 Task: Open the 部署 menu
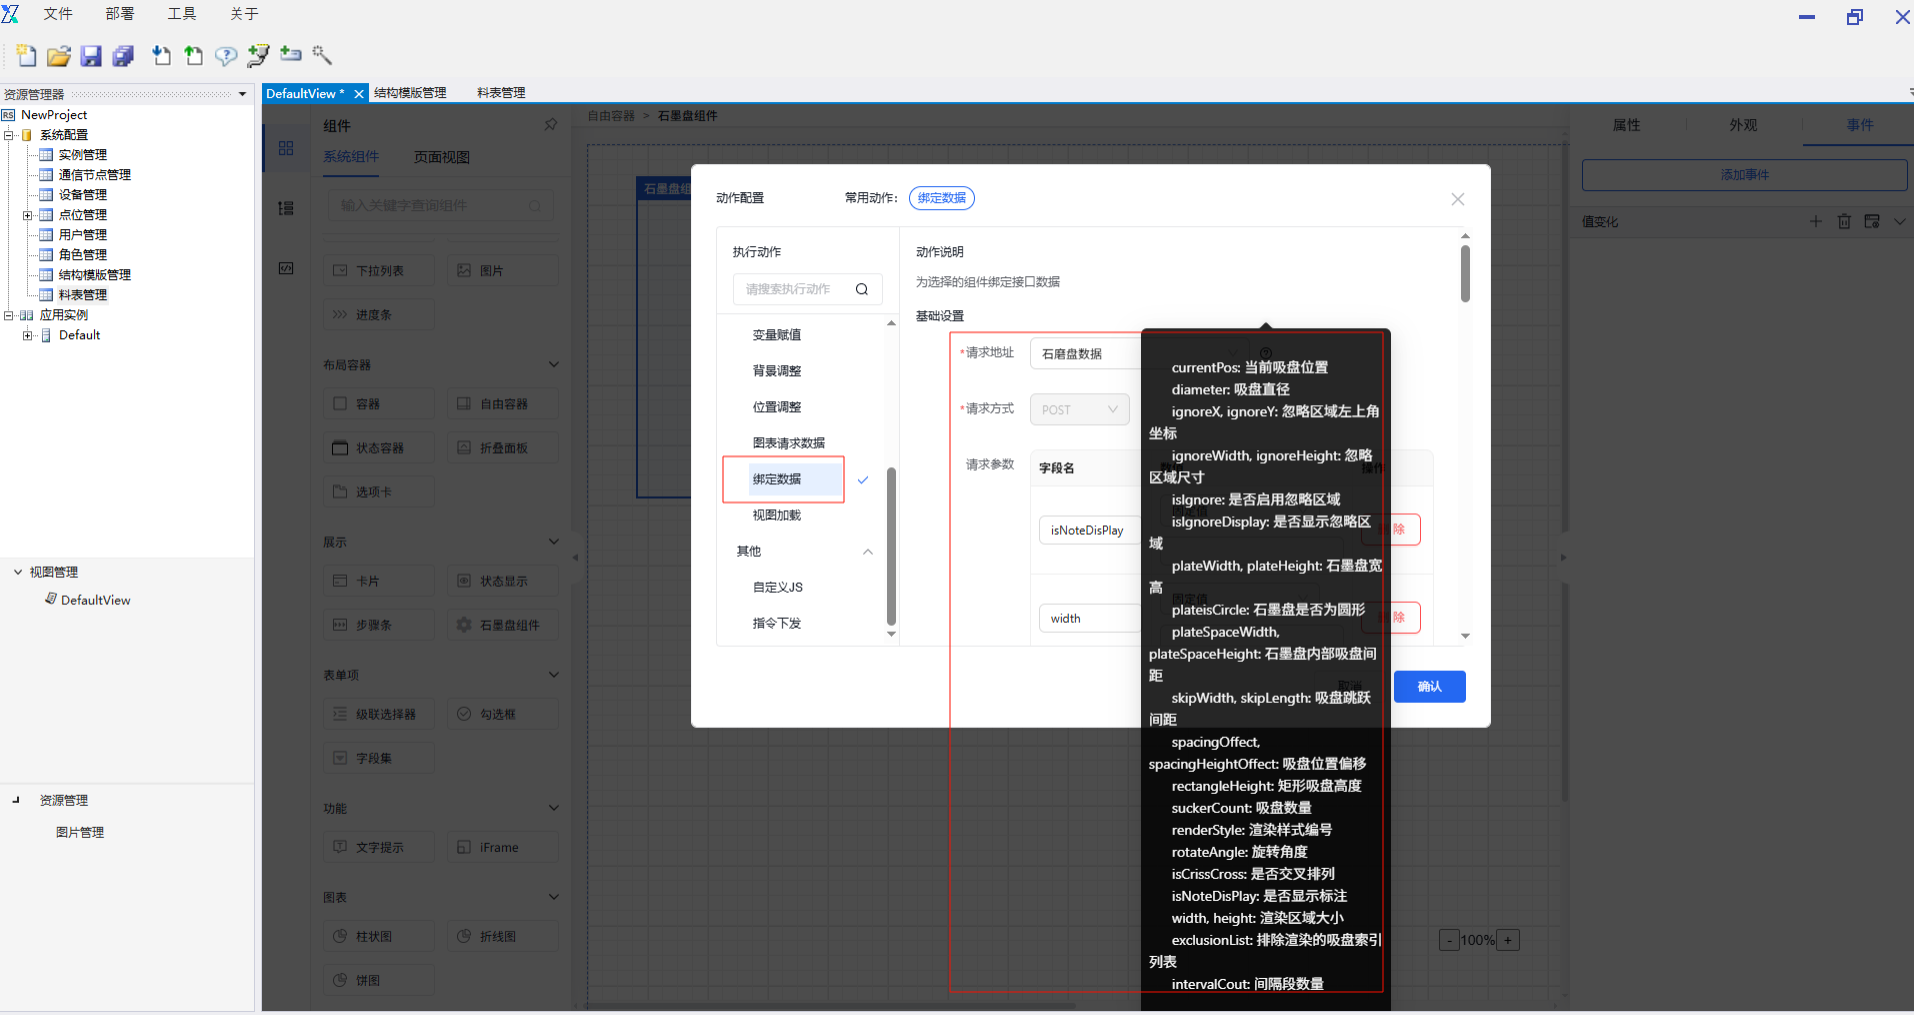[119, 14]
